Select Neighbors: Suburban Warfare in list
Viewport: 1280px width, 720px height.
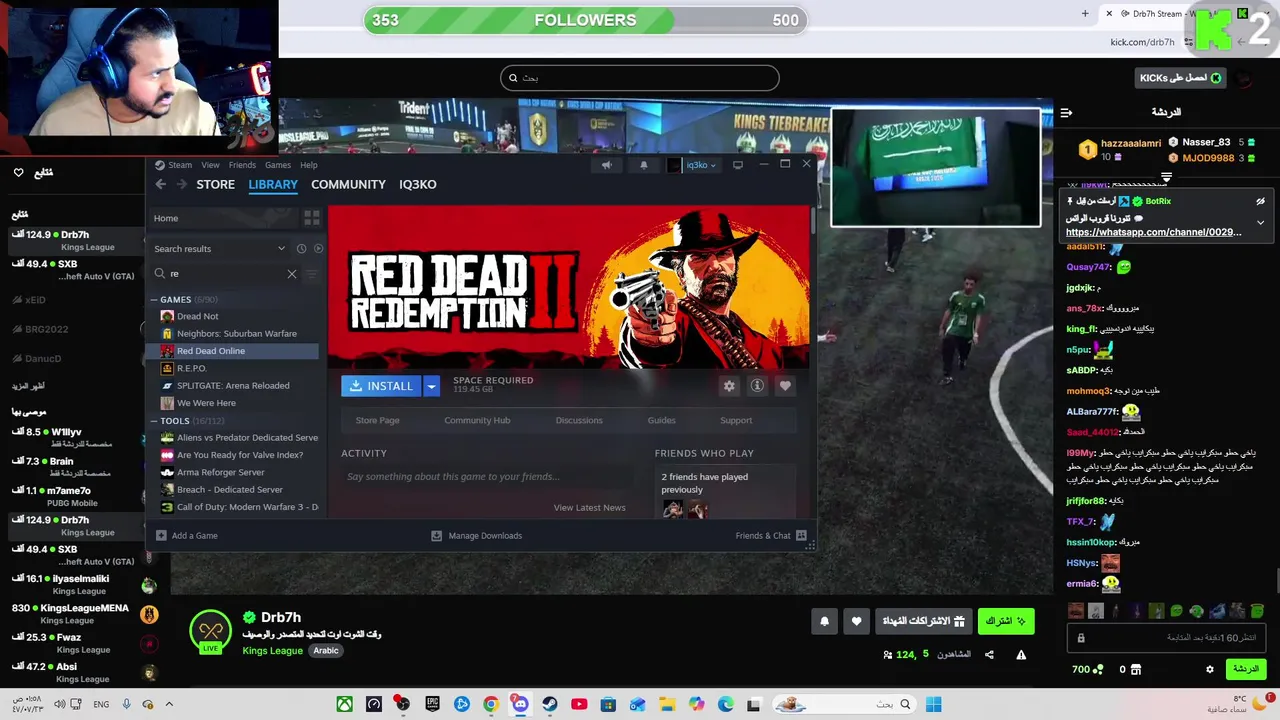pyautogui.click(x=237, y=333)
